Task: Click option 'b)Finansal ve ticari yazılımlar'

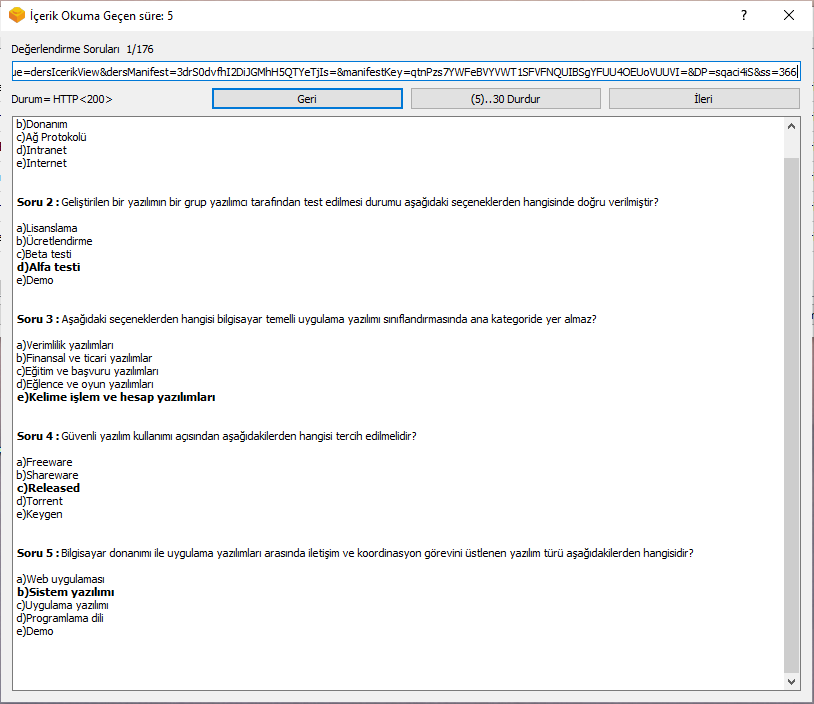Action: (84, 358)
